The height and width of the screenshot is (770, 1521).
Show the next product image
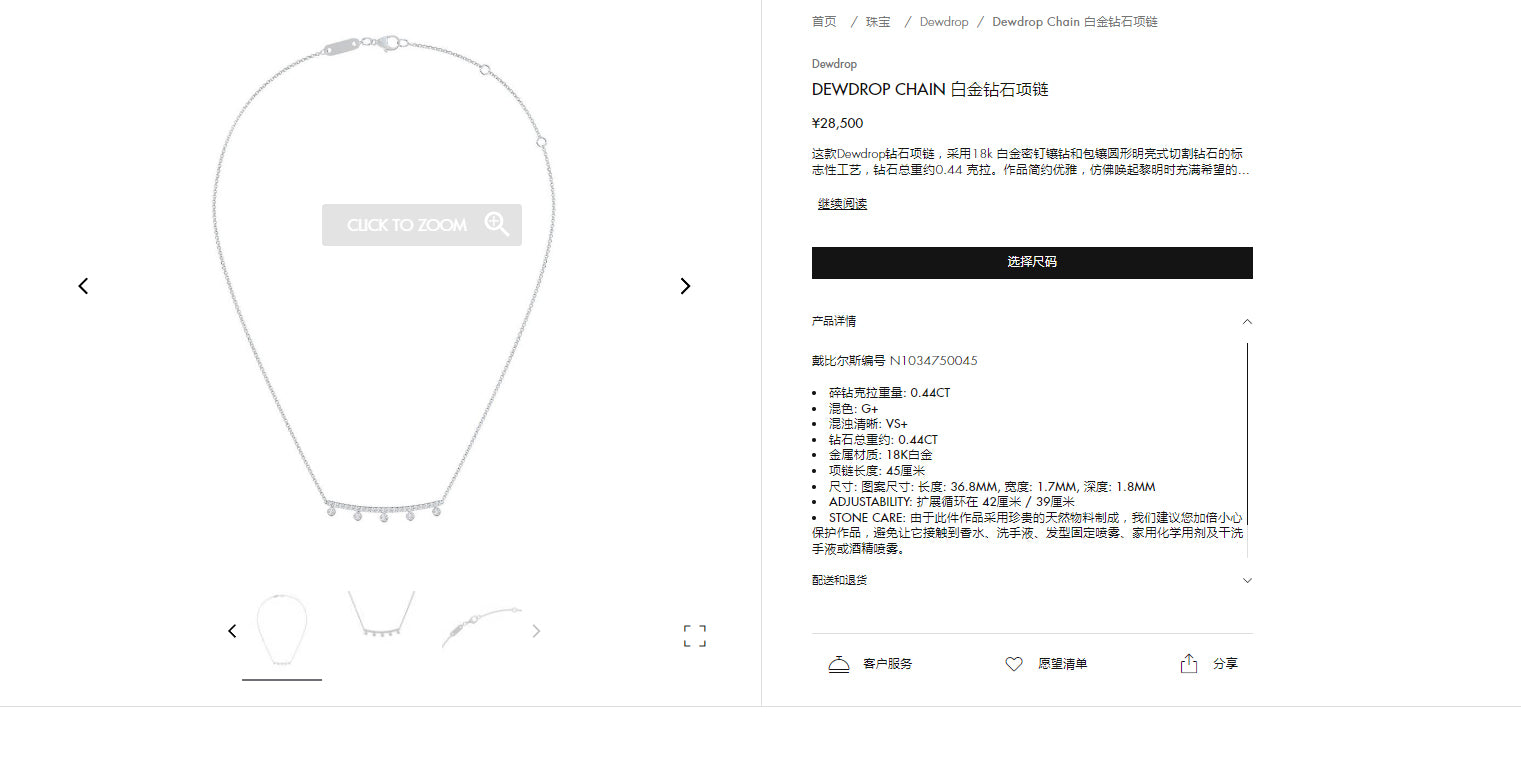(x=685, y=286)
